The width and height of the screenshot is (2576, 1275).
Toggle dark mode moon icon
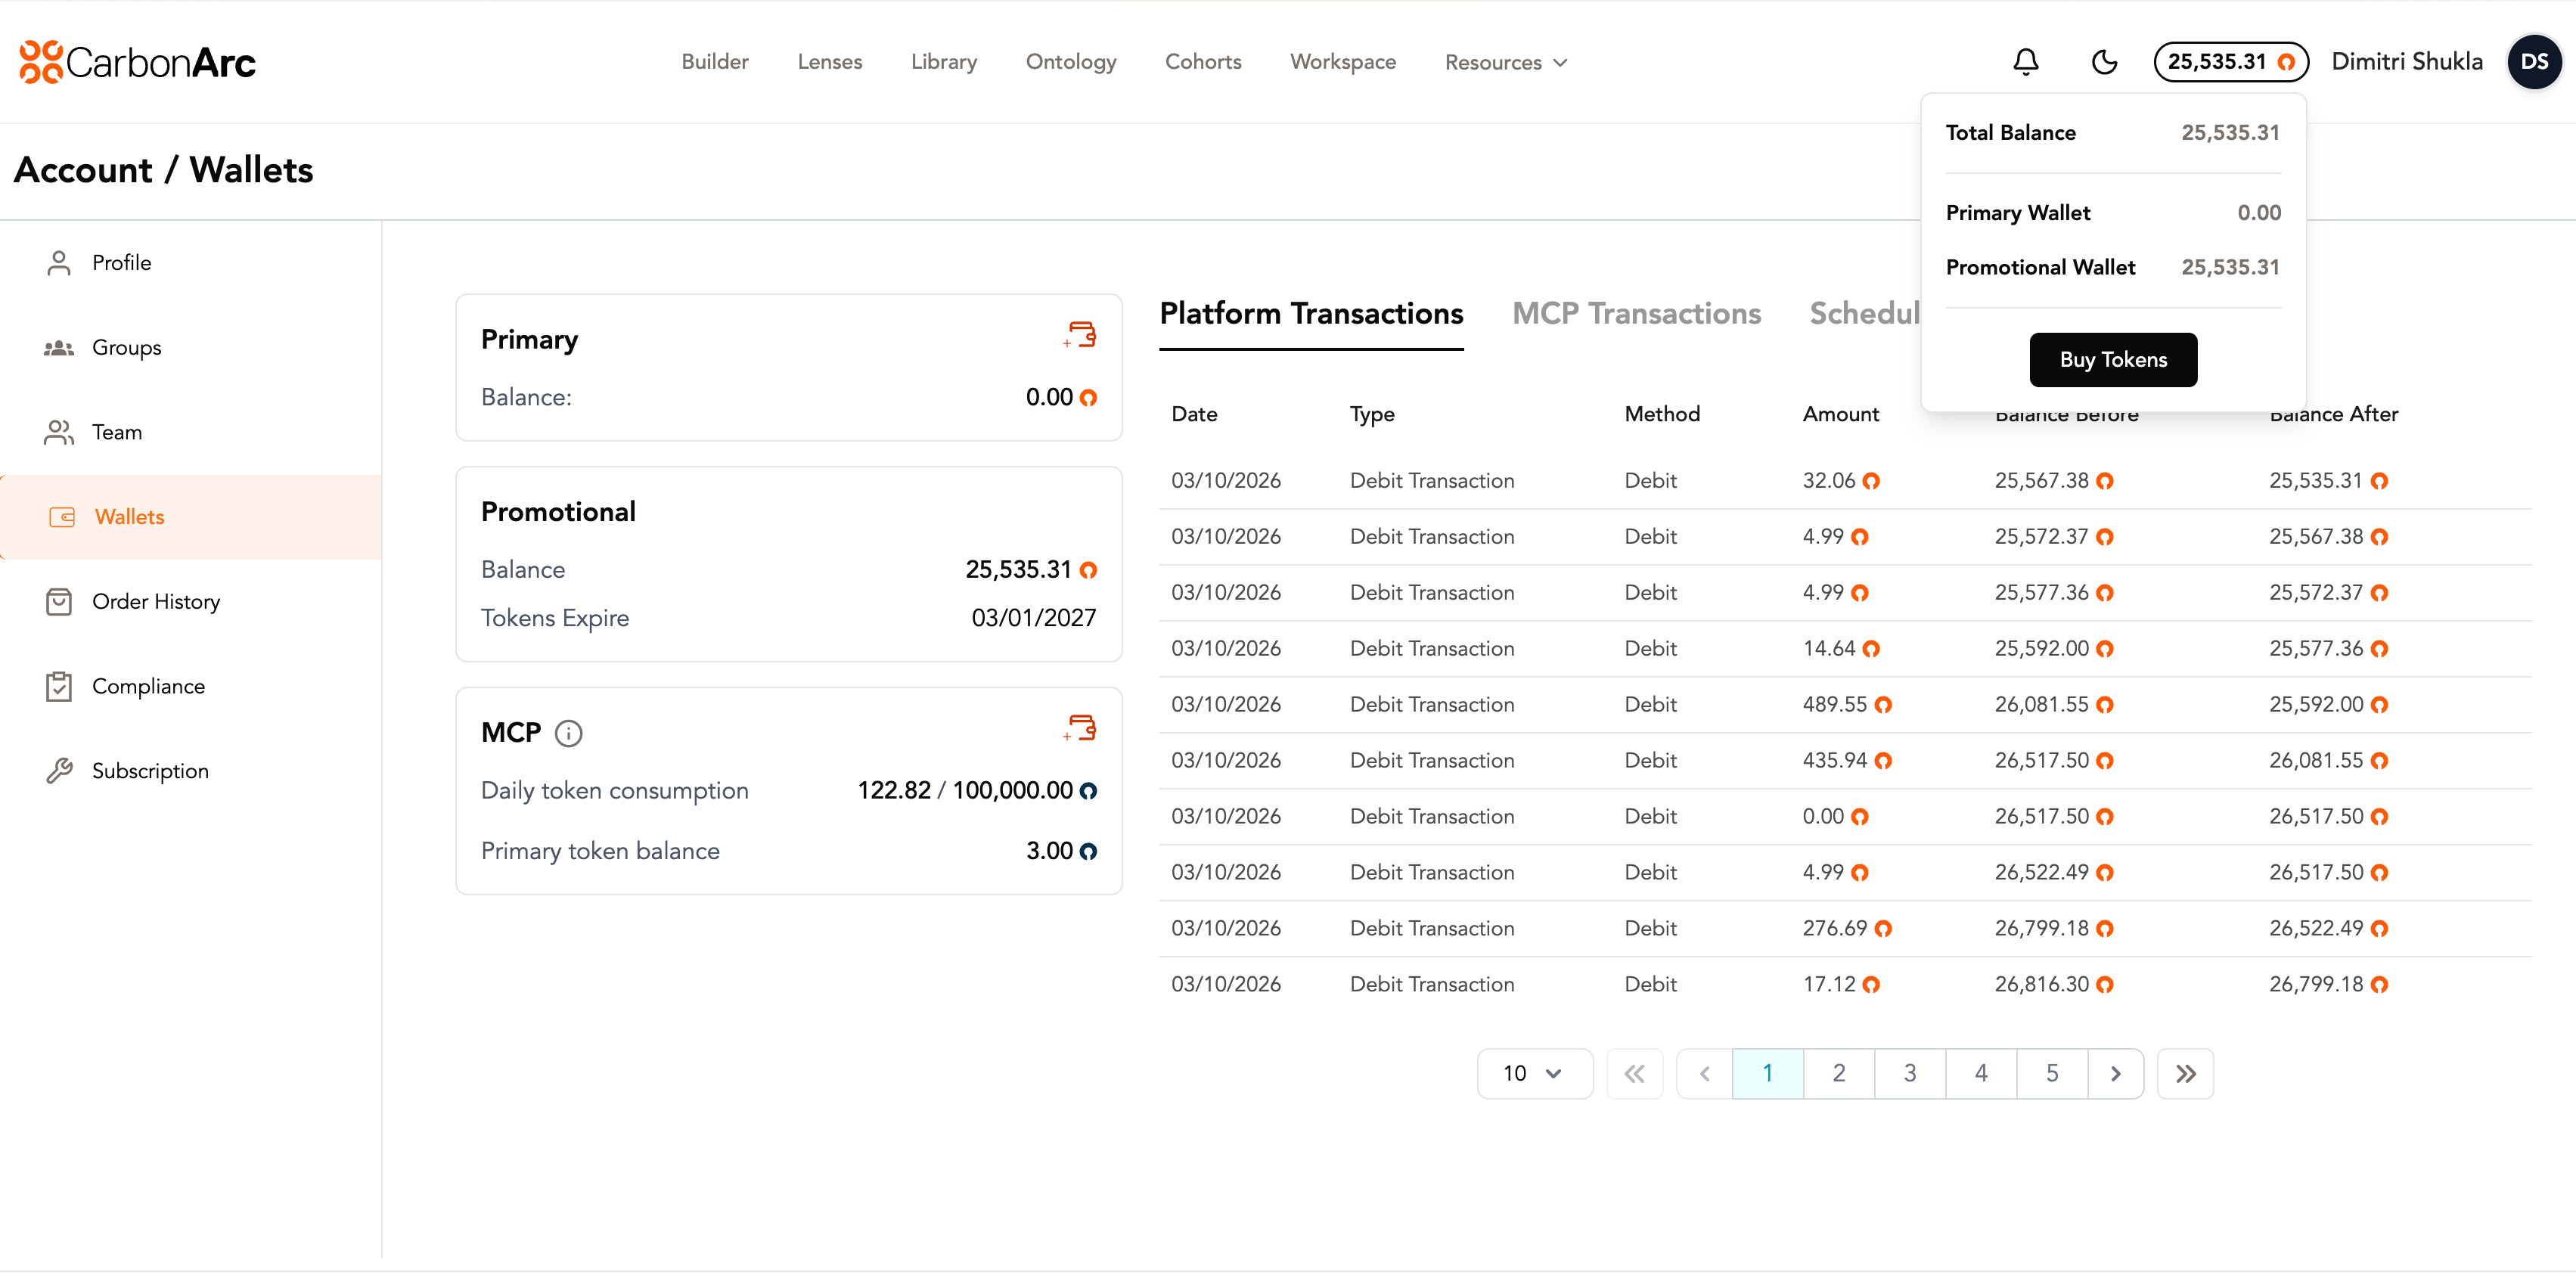pyautogui.click(x=2104, y=62)
